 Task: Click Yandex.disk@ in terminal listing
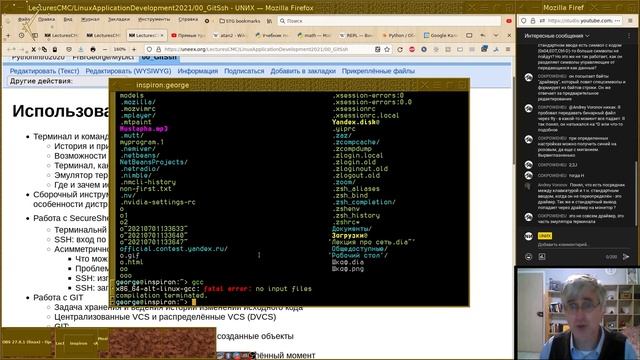click(356, 122)
